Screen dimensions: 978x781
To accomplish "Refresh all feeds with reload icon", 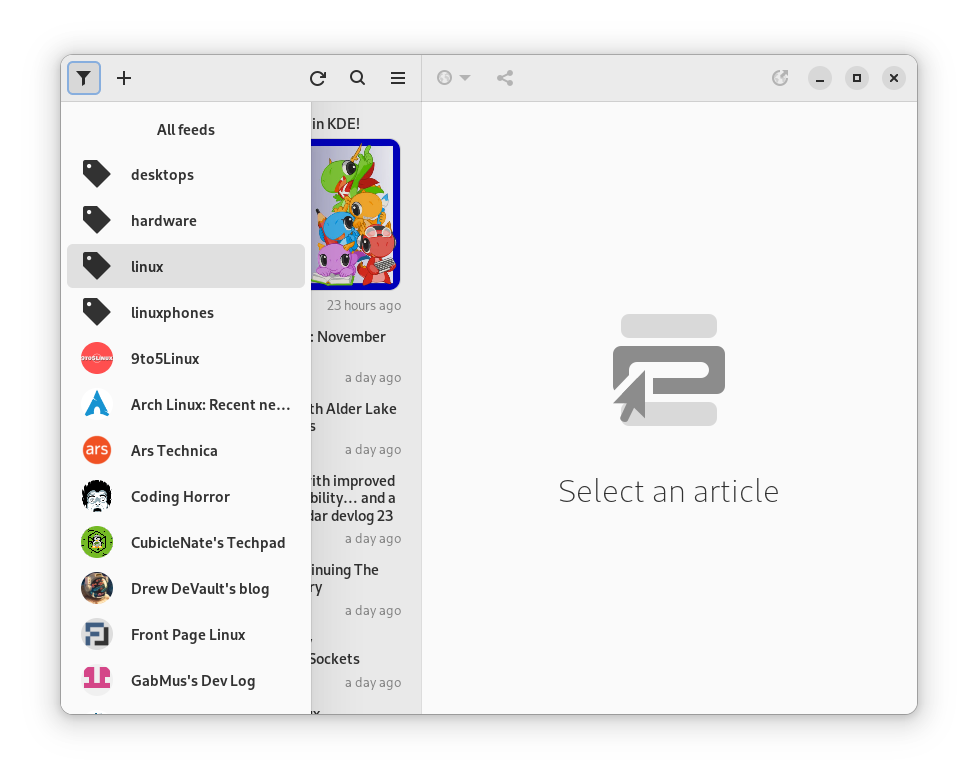I will point(318,78).
